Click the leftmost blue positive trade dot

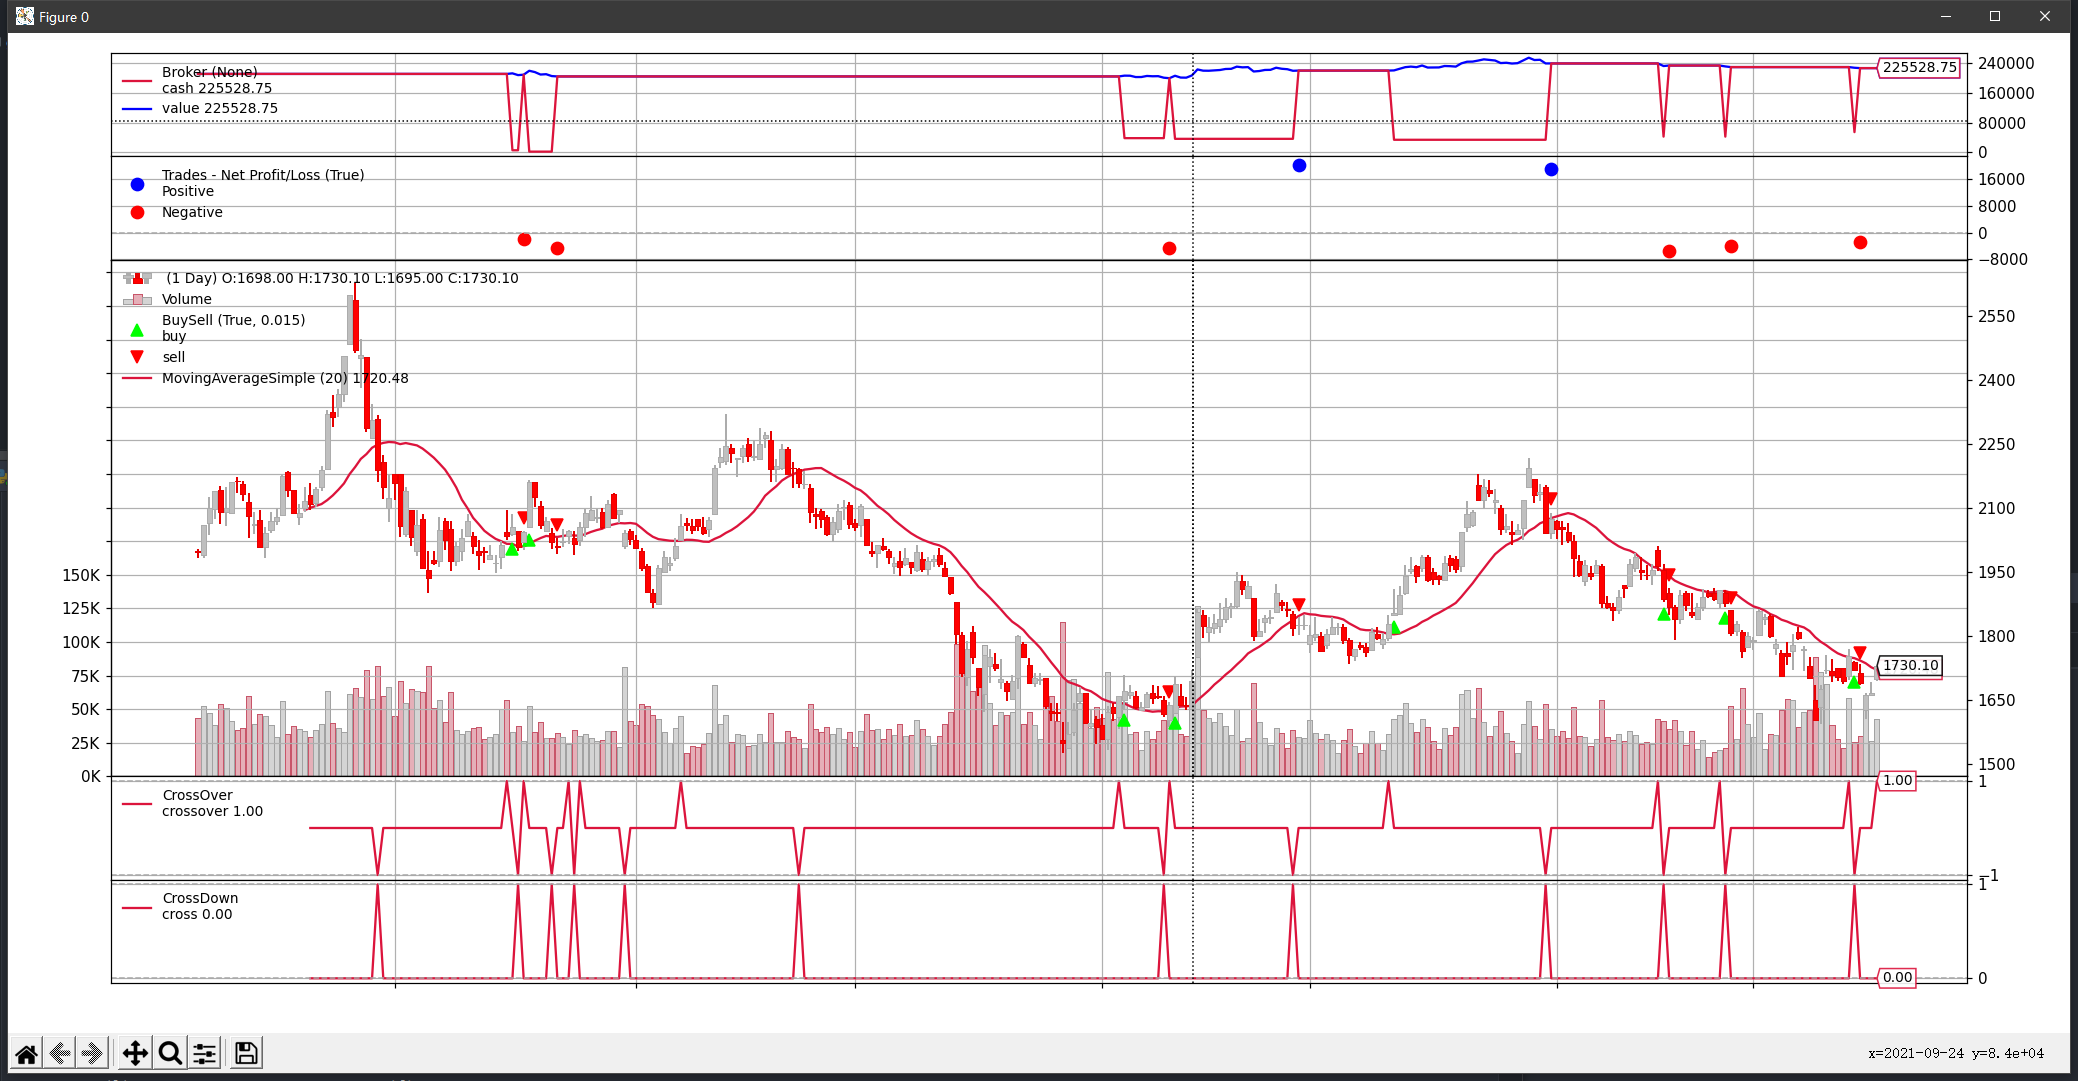(1299, 165)
